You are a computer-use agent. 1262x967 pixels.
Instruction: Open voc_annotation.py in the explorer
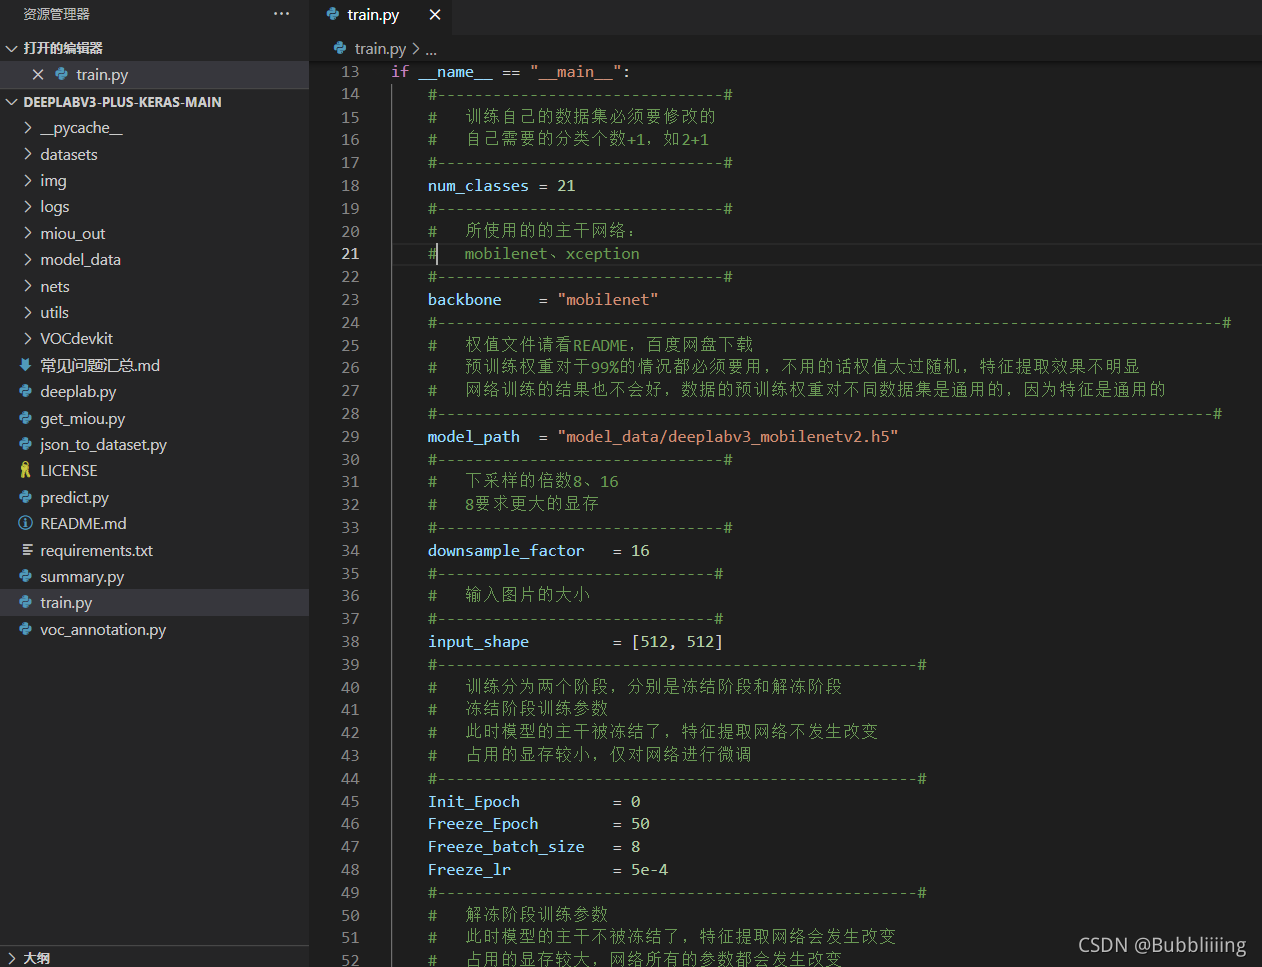pos(103,630)
